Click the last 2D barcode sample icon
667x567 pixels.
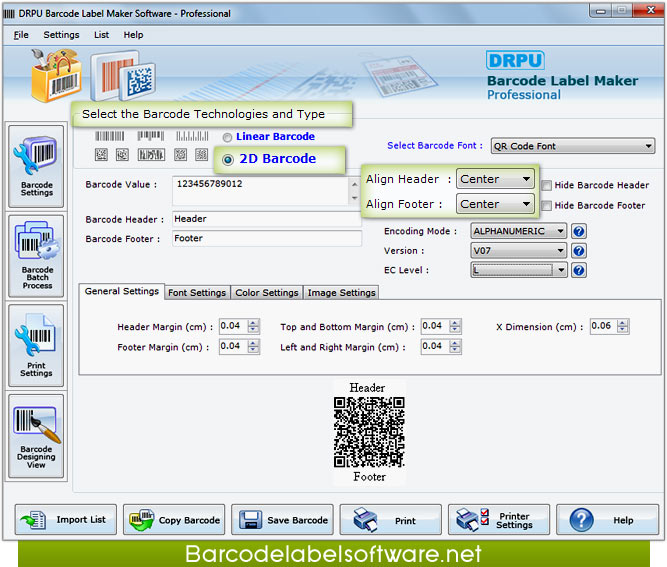[x=201, y=155]
